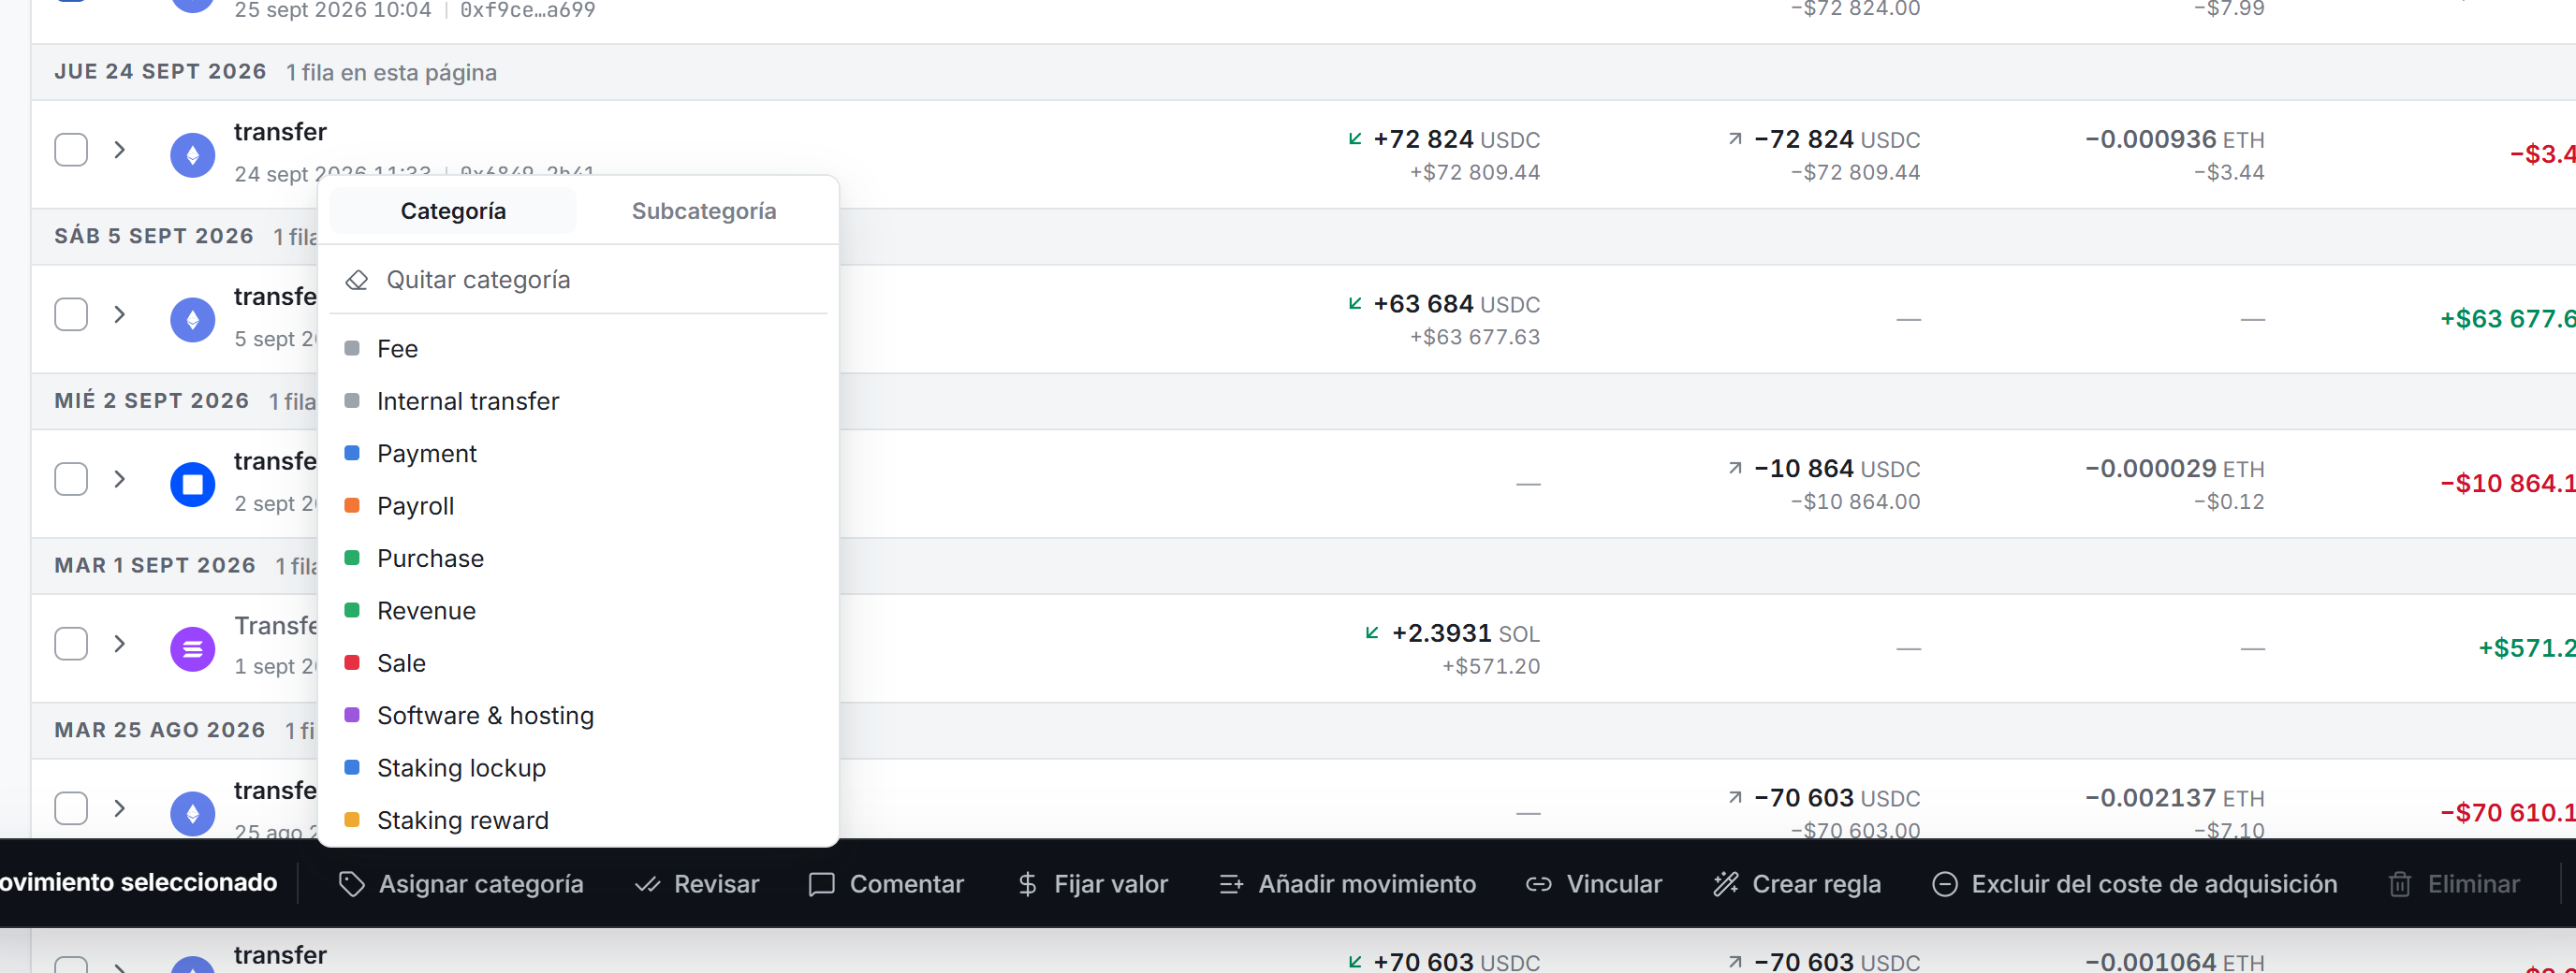Select checkbox on the 25 ago transfer row

71,808
